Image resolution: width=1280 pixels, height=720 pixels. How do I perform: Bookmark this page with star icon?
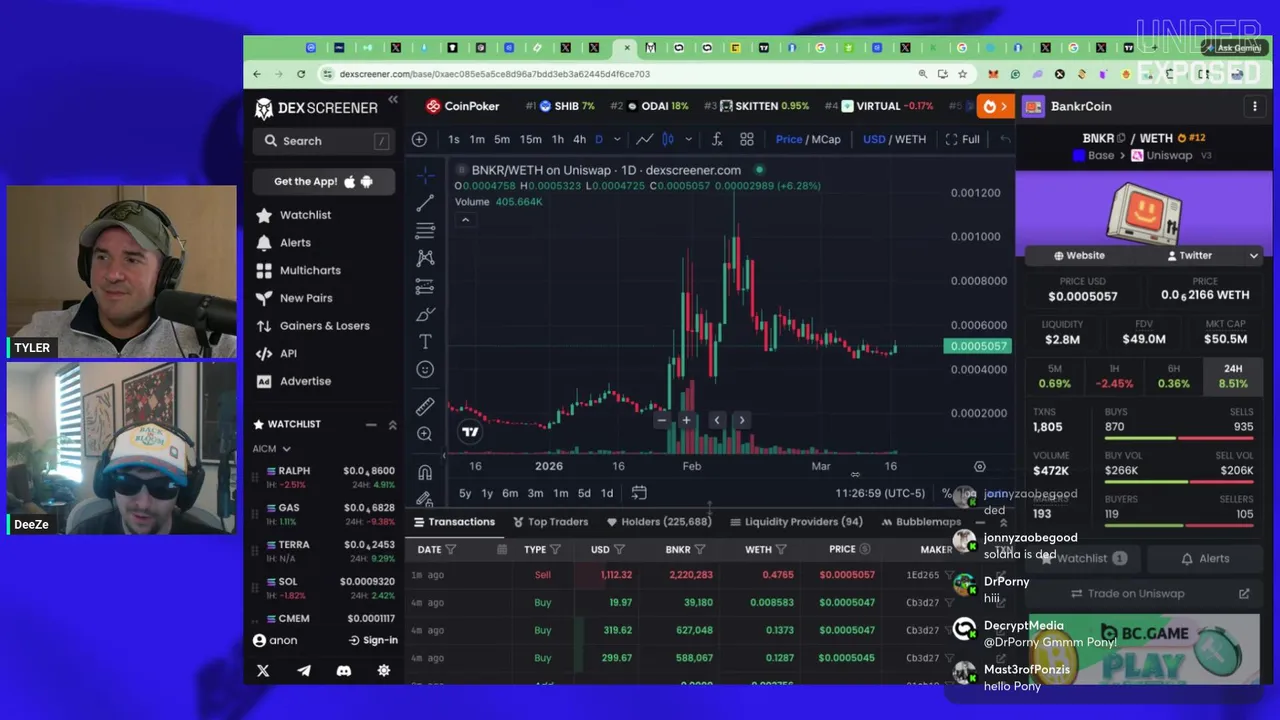coord(962,74)
